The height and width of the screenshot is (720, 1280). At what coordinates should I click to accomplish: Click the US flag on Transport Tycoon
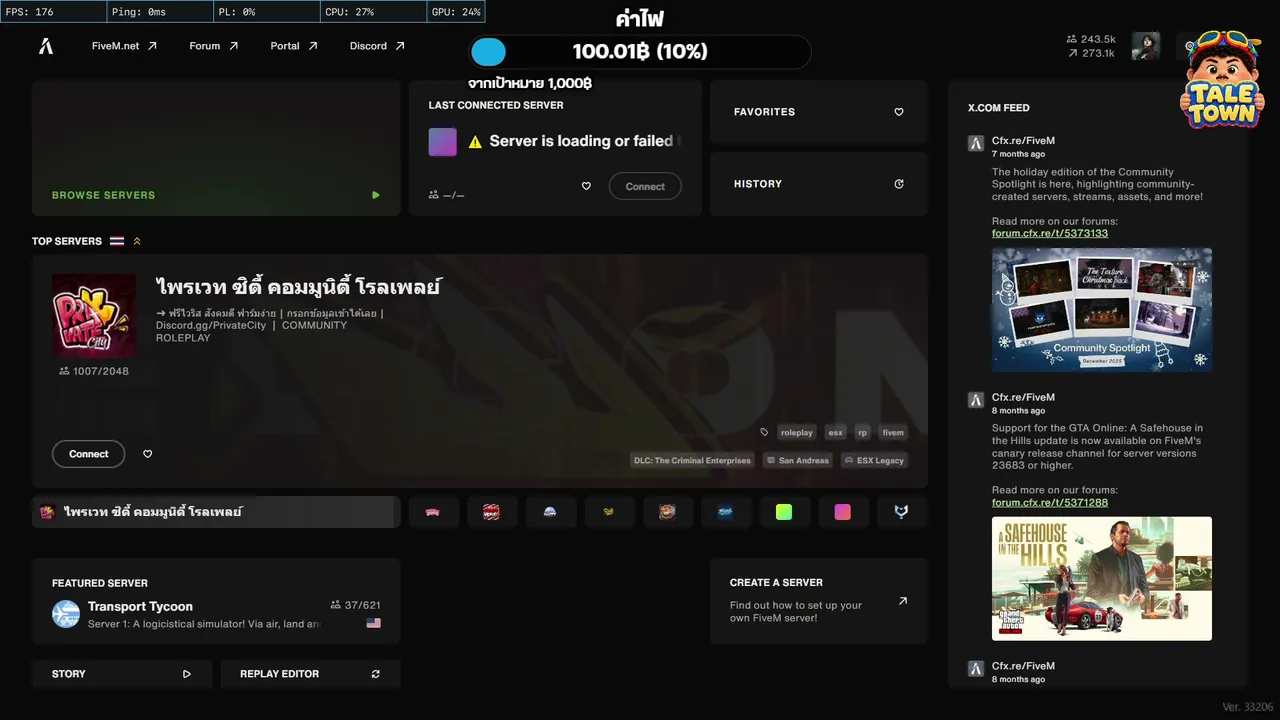(x=374, y=623)
